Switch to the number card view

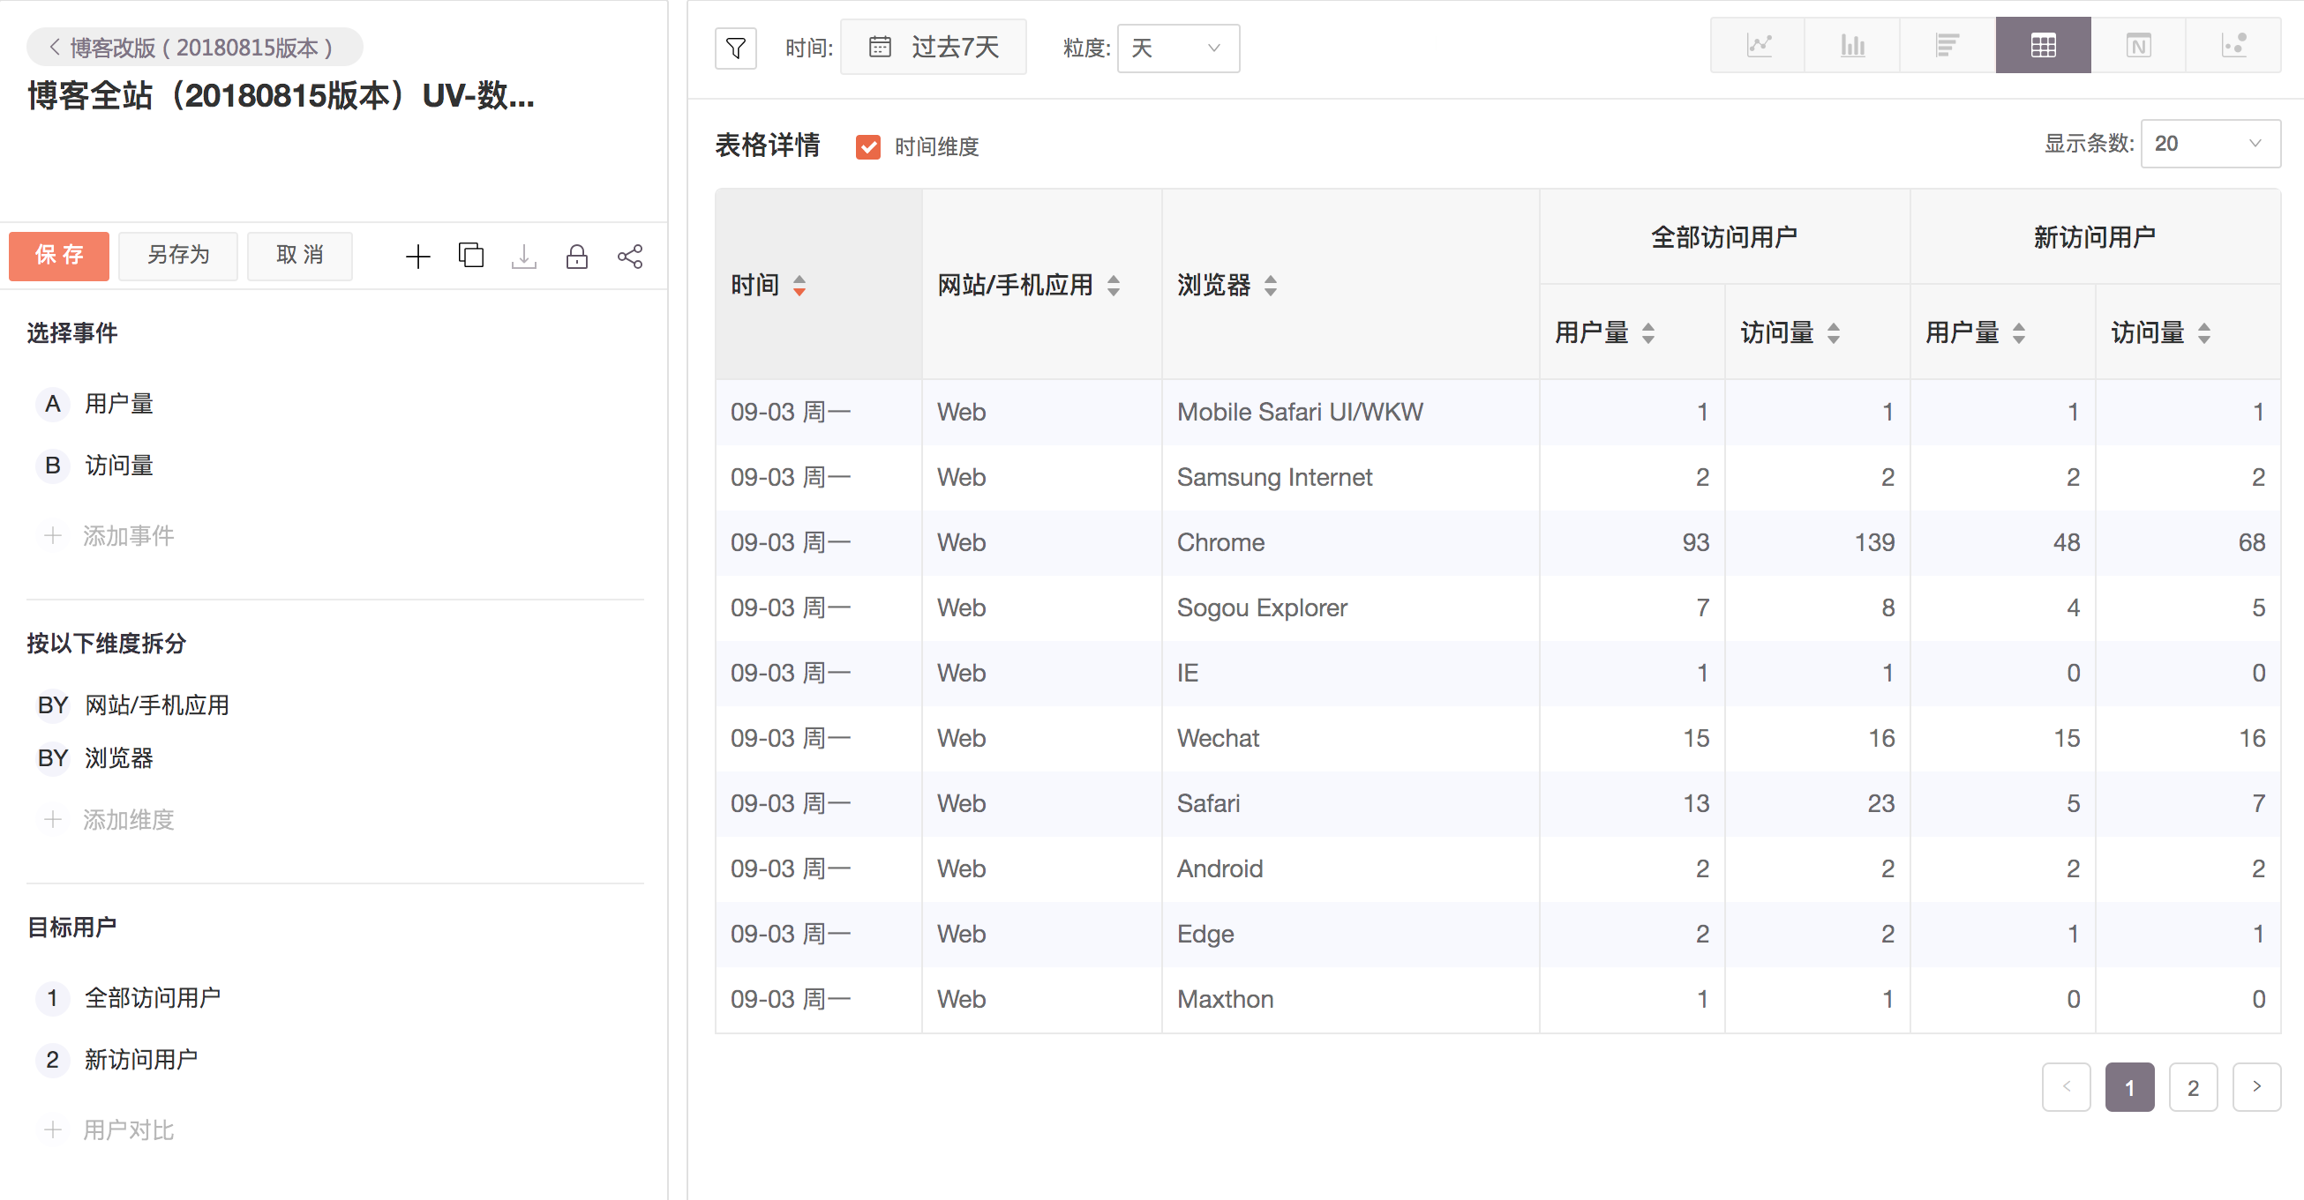click(x=2138, y=45)
